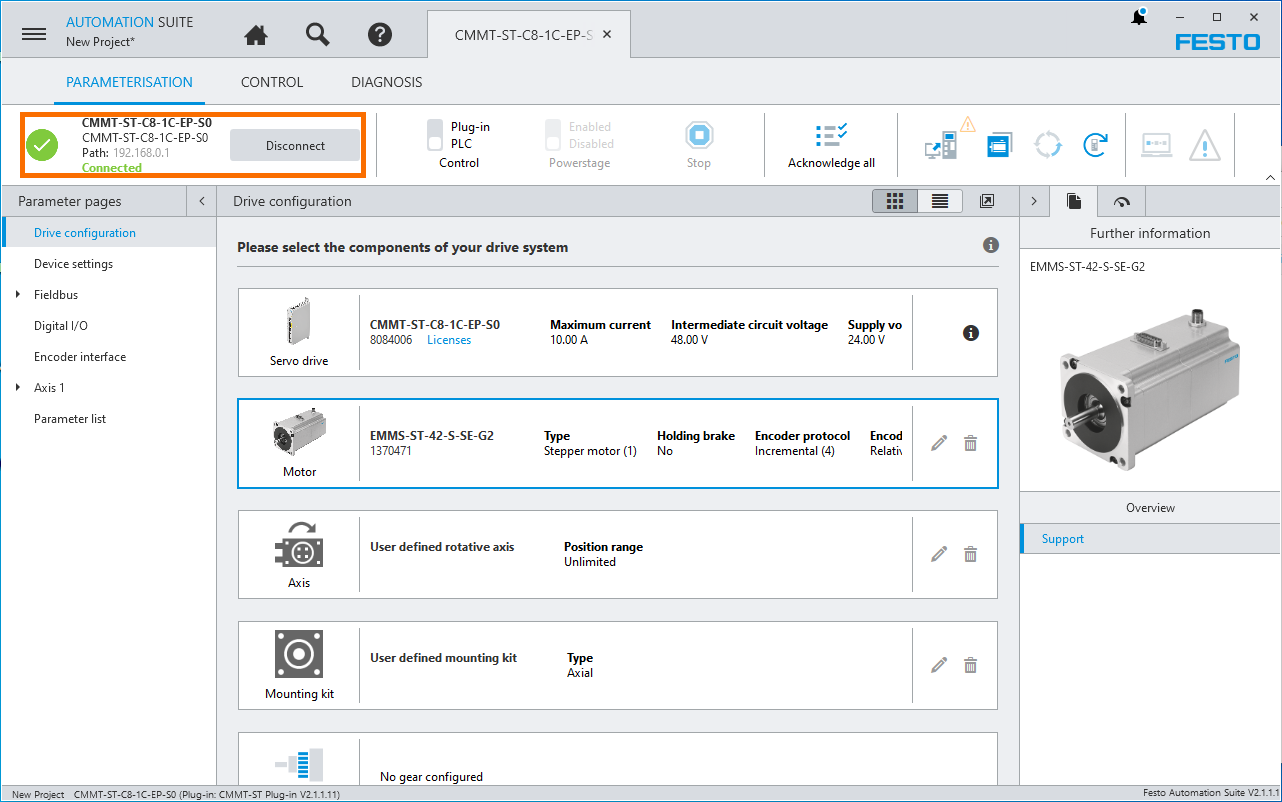Viewport: 1282px width, 802px height.
Task: Collapse the Parameter pages panel
Action: coord(202,201)
